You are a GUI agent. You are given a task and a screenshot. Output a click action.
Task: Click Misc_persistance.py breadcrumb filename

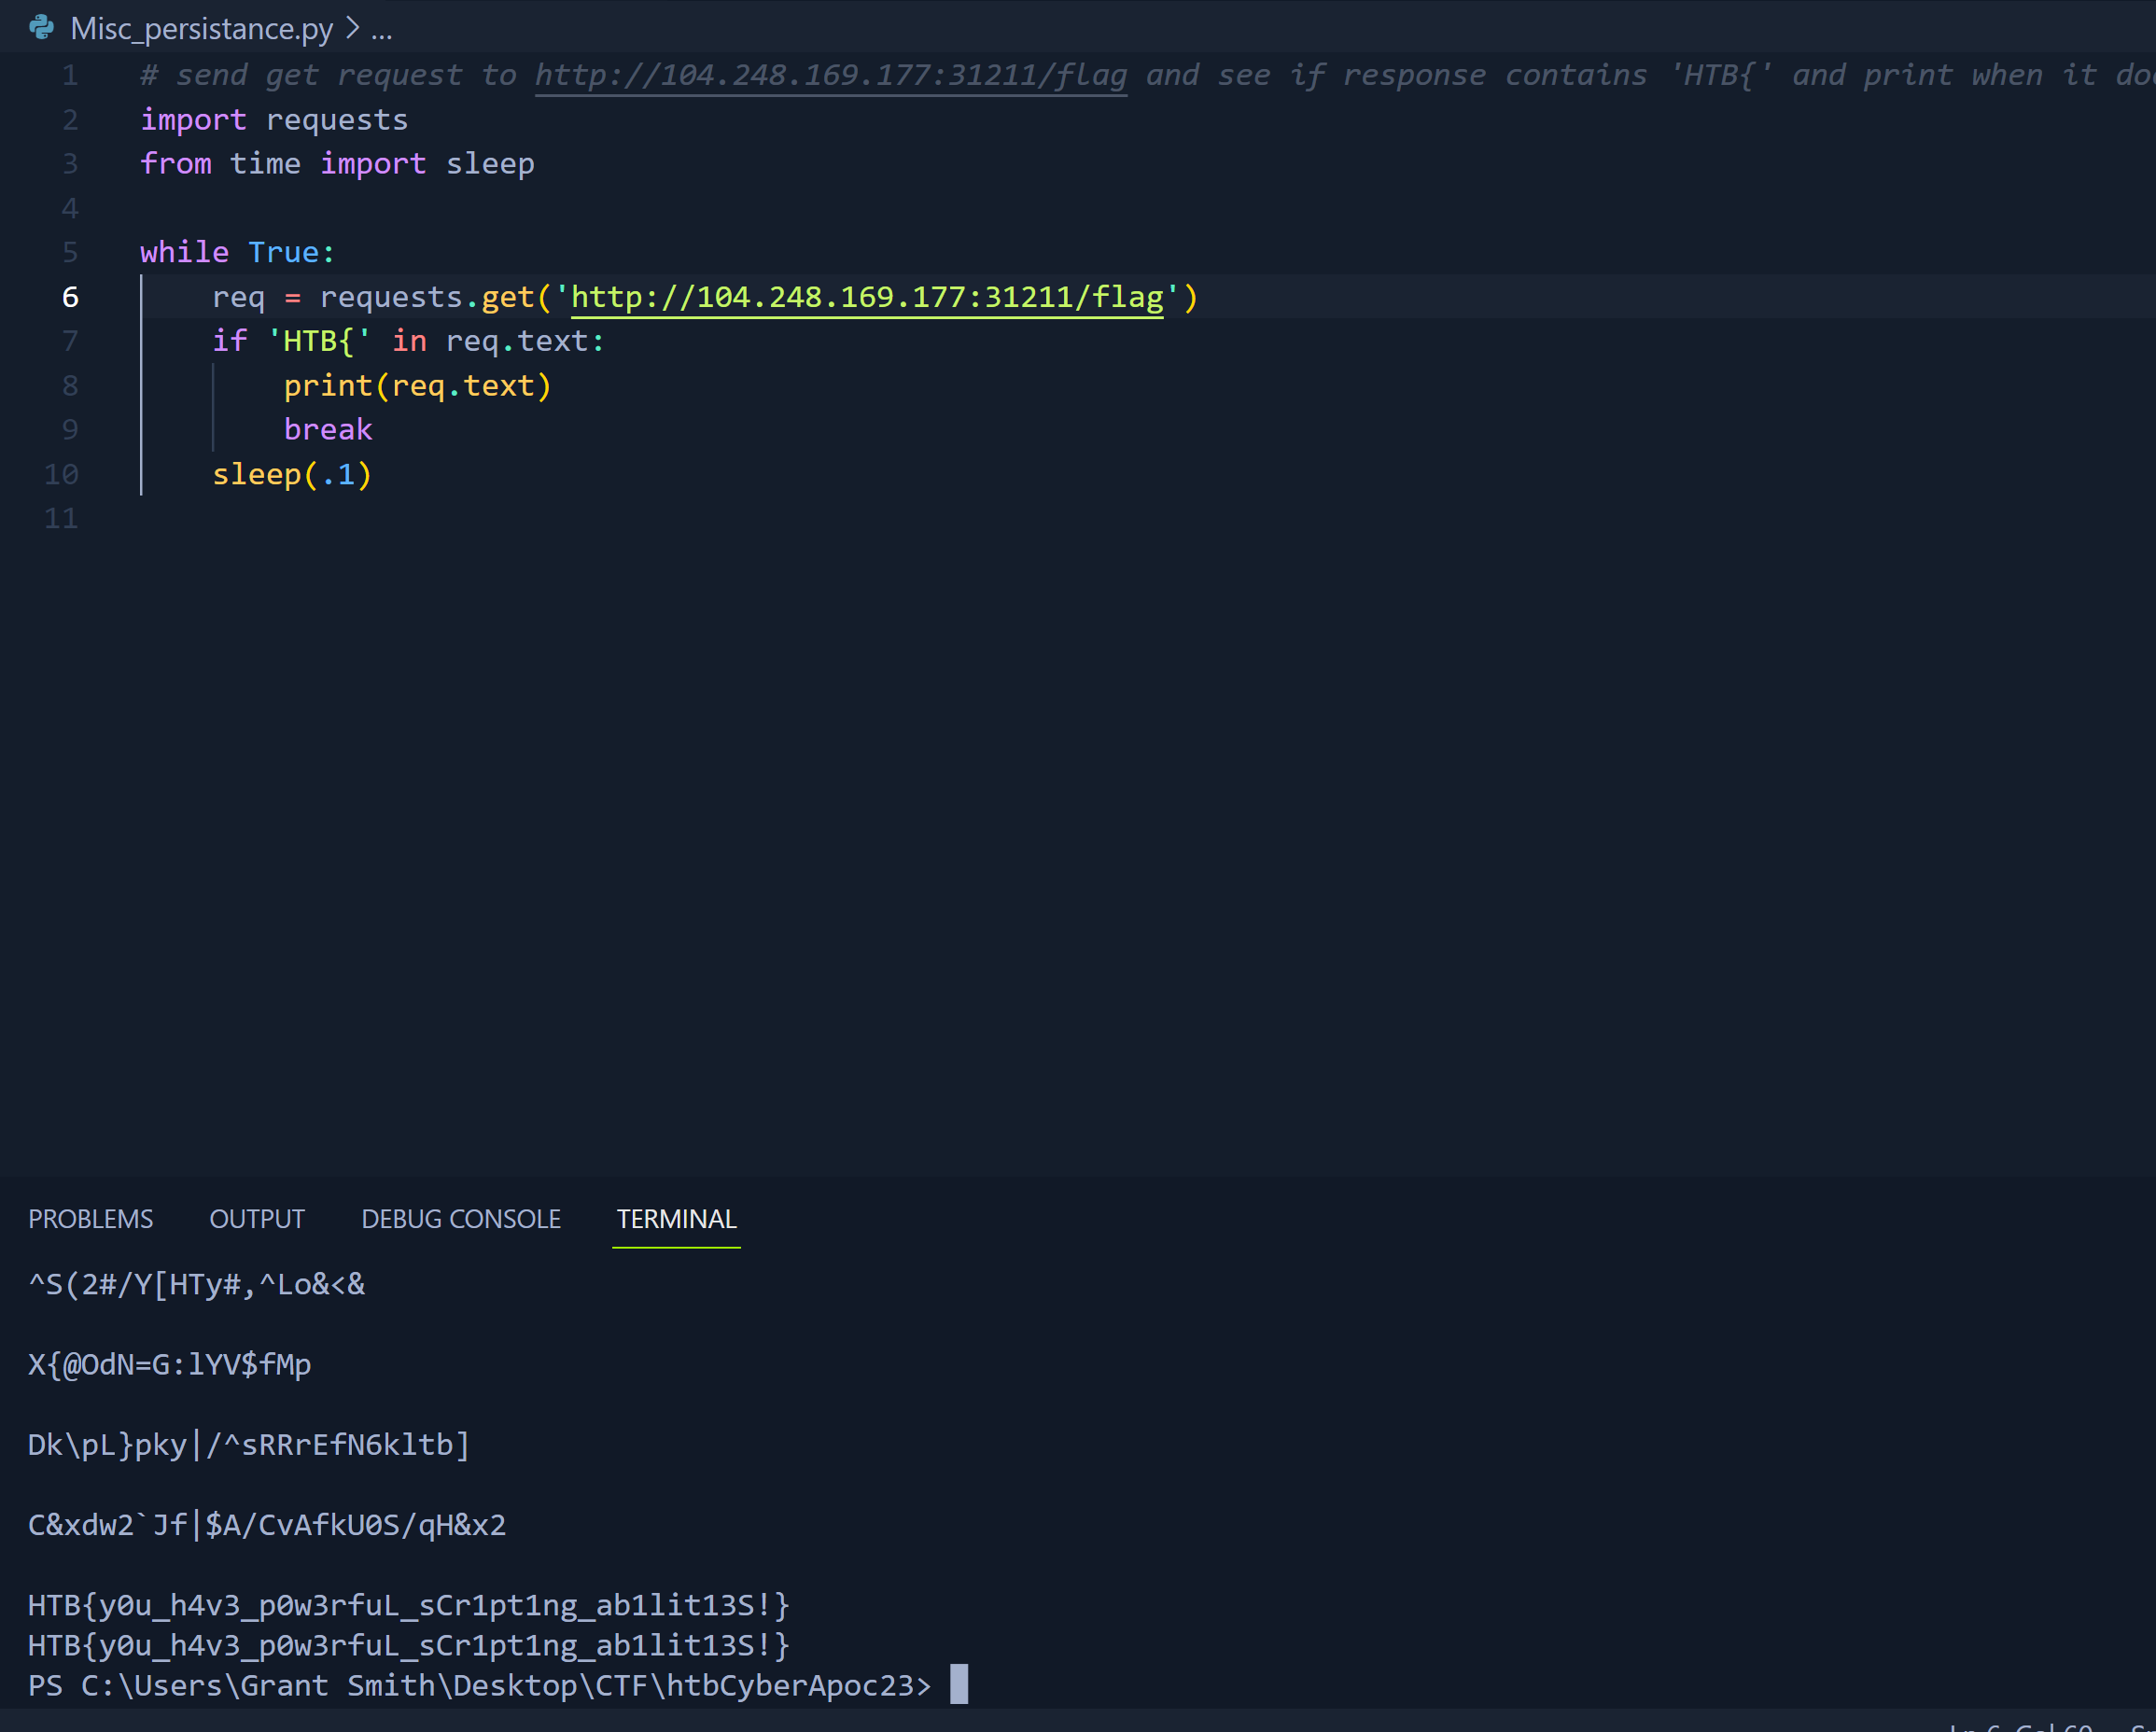coord(201,29)
